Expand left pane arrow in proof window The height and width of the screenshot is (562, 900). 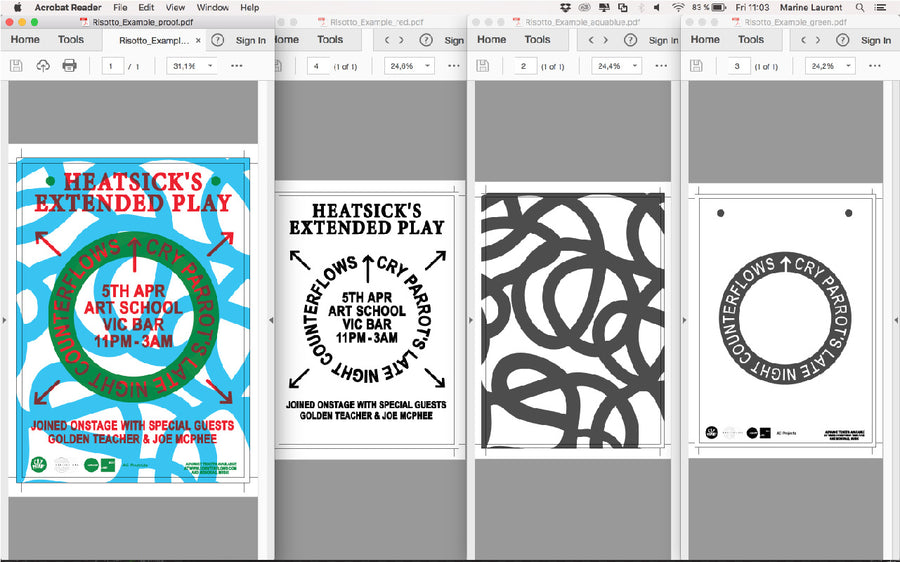coord(4,320)
